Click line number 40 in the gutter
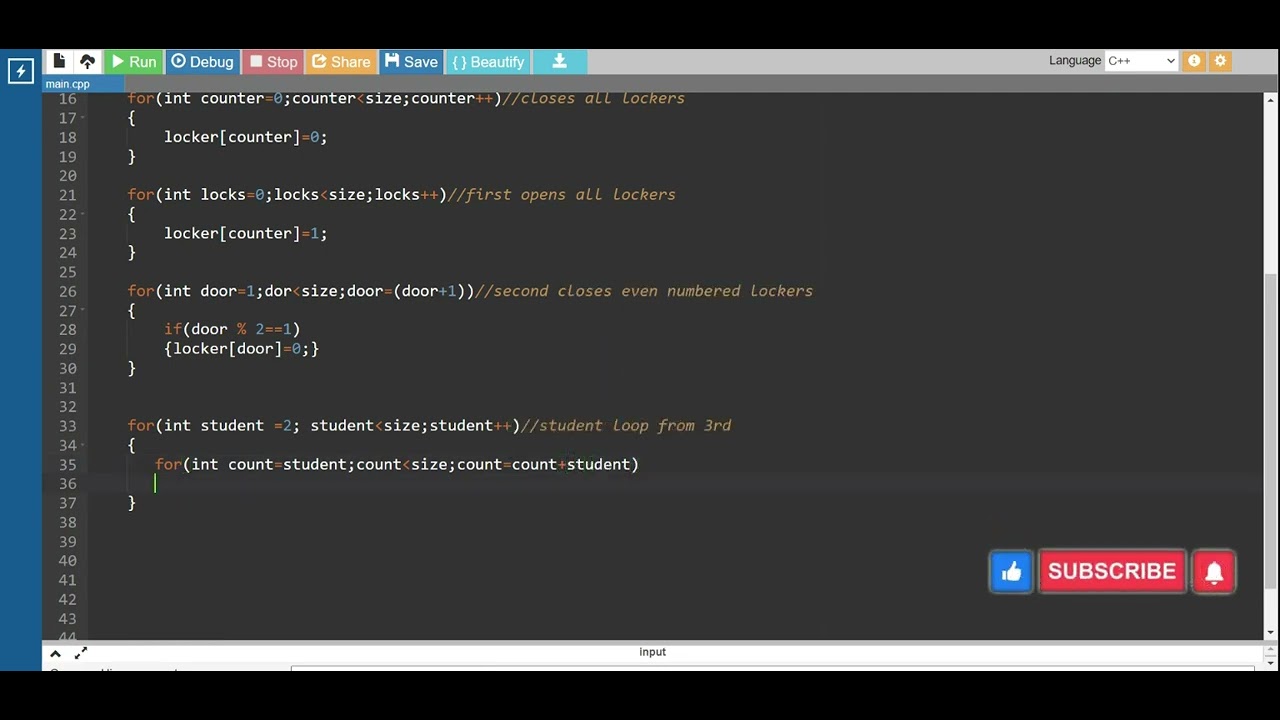Screen dimensions: 1280x720 click(67, 561)
